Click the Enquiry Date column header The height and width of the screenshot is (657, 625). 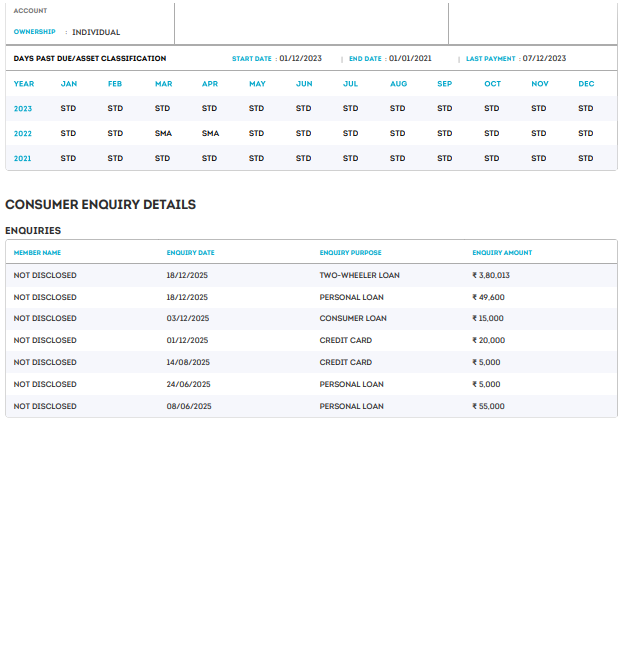[x=190, y=253]
